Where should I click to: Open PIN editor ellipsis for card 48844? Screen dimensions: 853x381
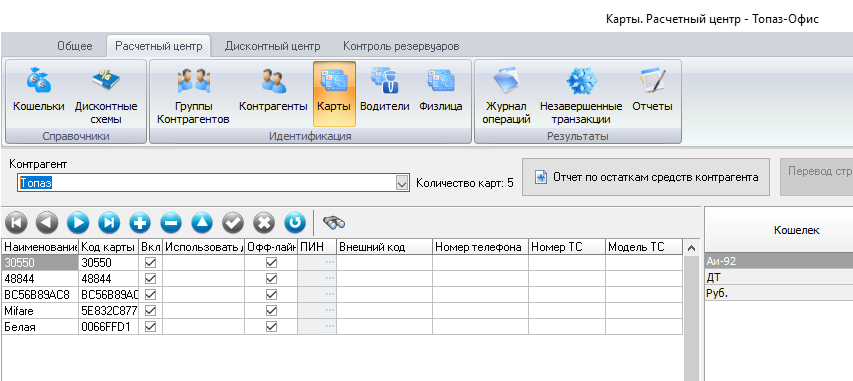(x=330, y=279)
